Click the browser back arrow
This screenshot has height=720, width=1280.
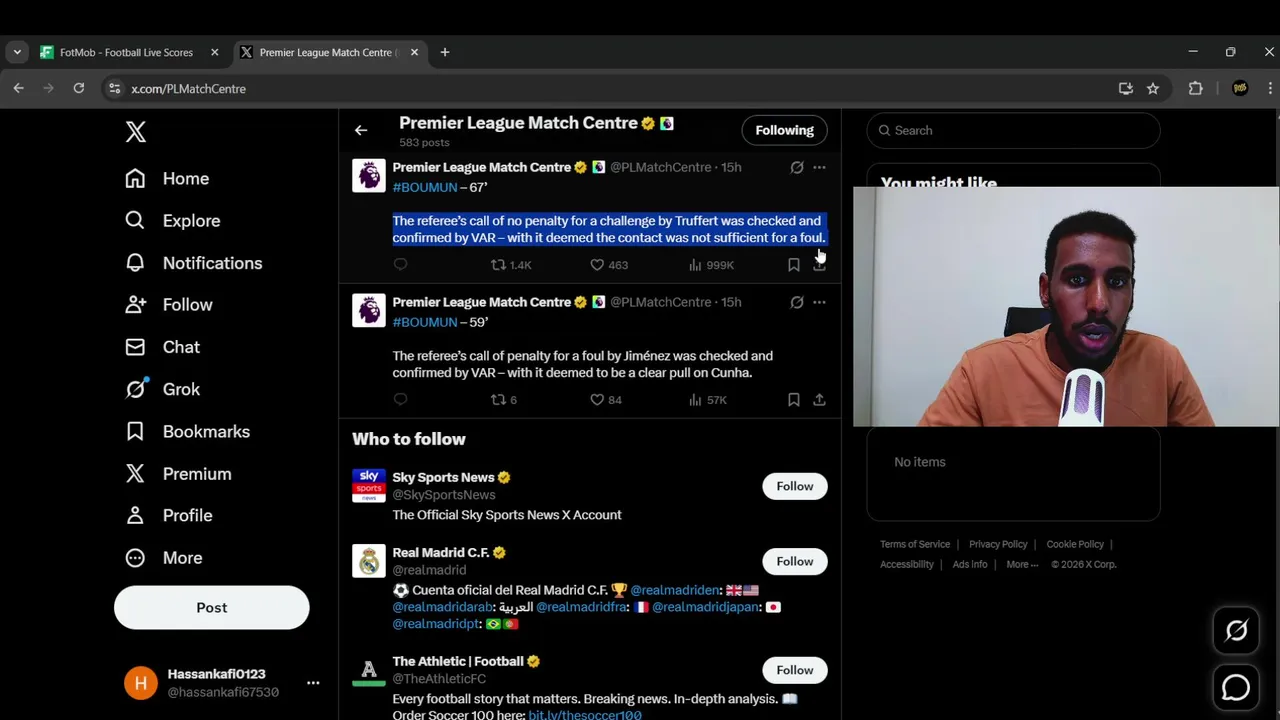point(19,88)
